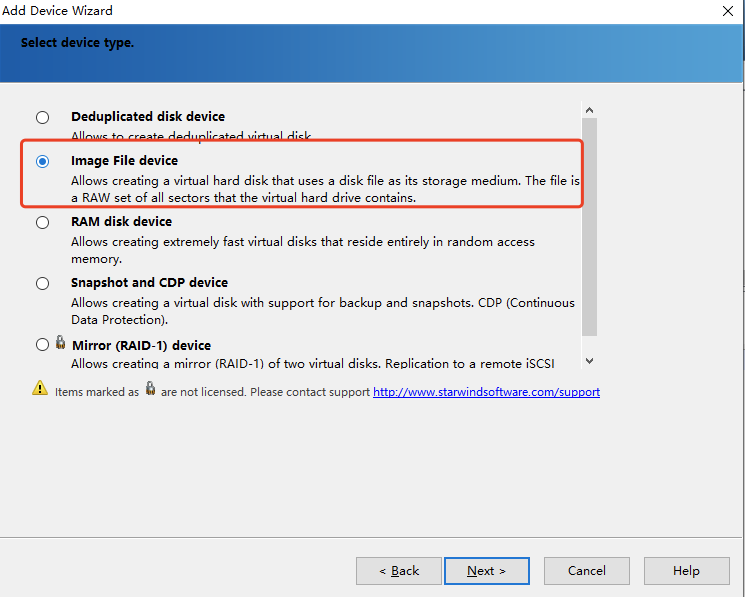745x597 pixels.
Task: Select the Mirror (RAID-1) device option
Action: pyautogui.click(x=42, y=344)
